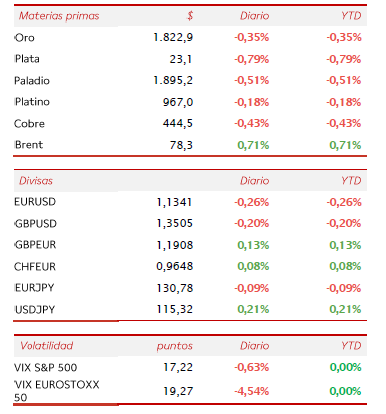
Task: Click the VIX S&P 500 label
Action: pos(46,367)
